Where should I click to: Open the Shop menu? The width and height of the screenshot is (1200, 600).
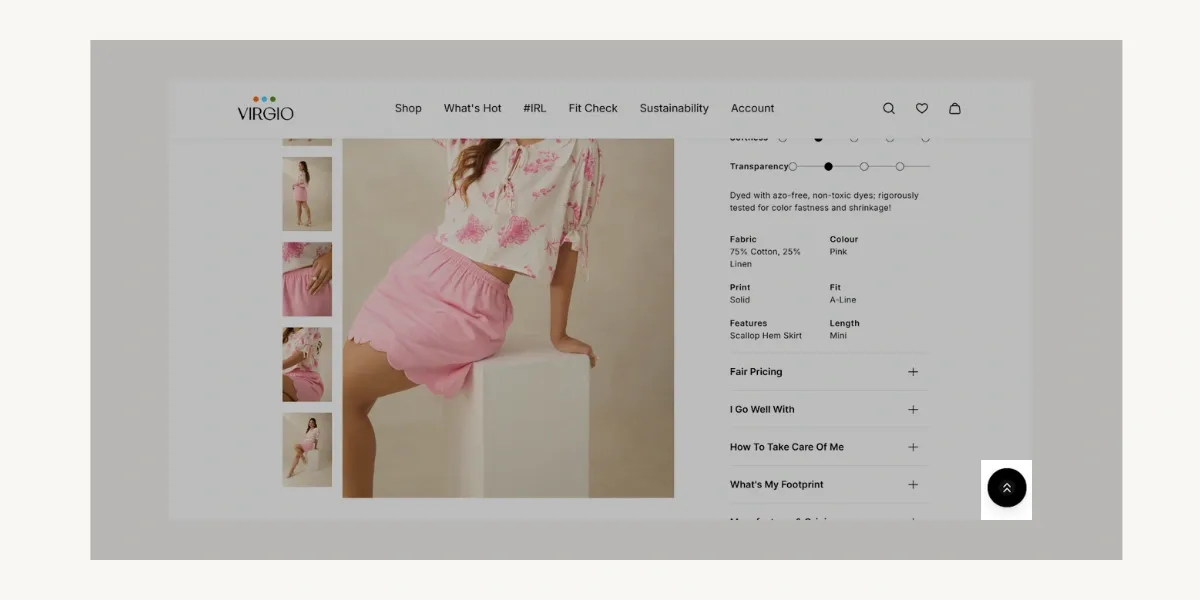408,108
